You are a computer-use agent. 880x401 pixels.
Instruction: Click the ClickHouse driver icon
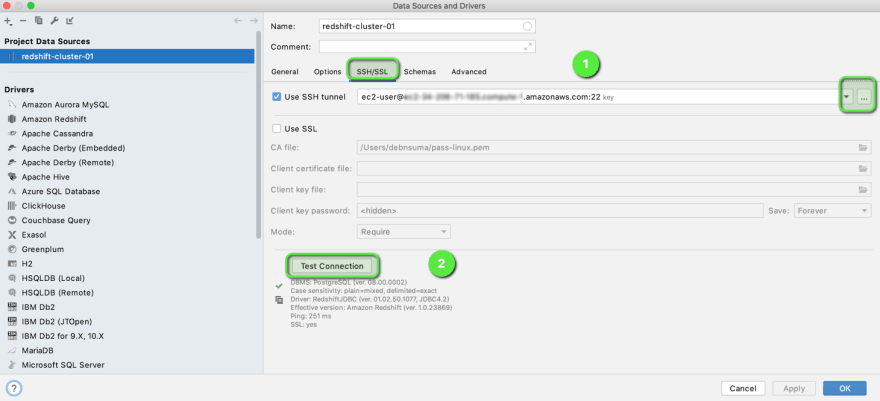[12, 206]
